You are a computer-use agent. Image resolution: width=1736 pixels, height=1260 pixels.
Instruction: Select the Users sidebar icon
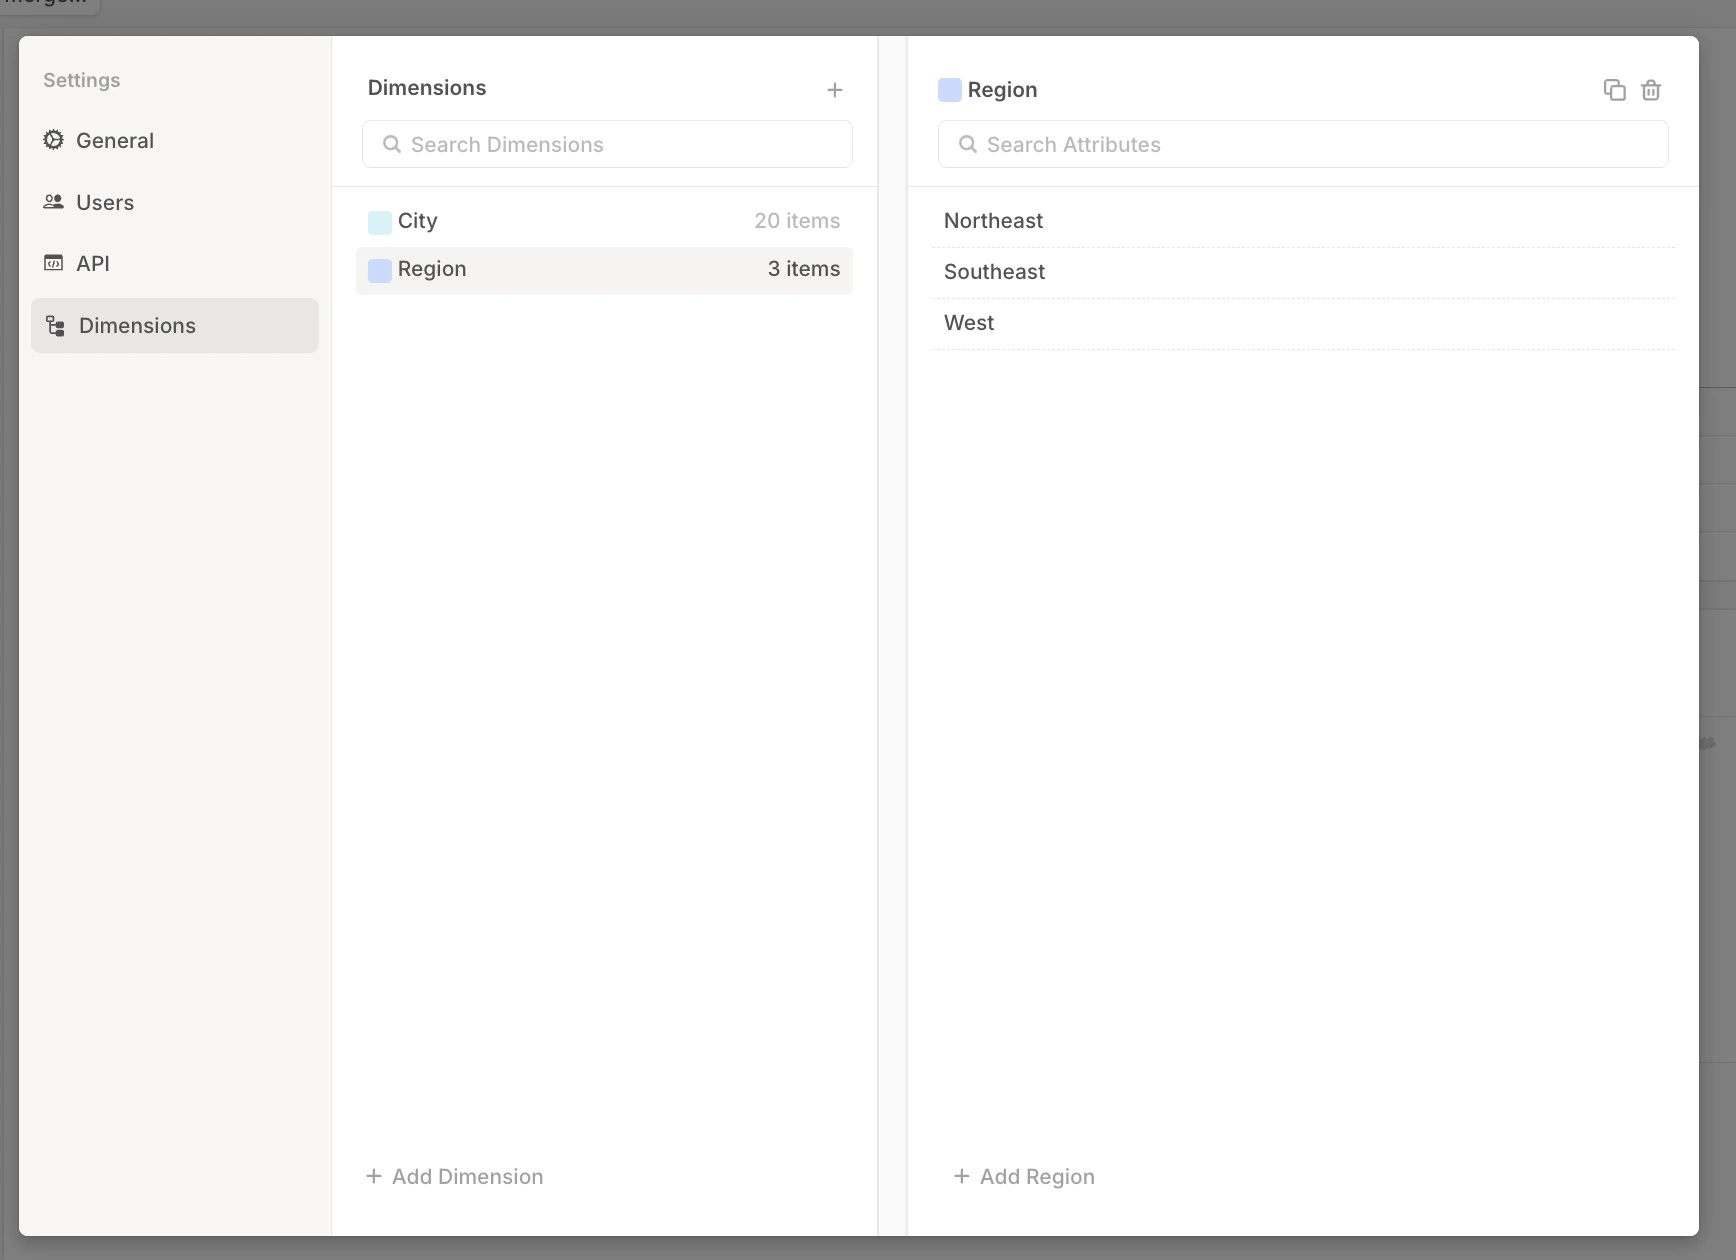pyautogui.click(x=53, y=202)
